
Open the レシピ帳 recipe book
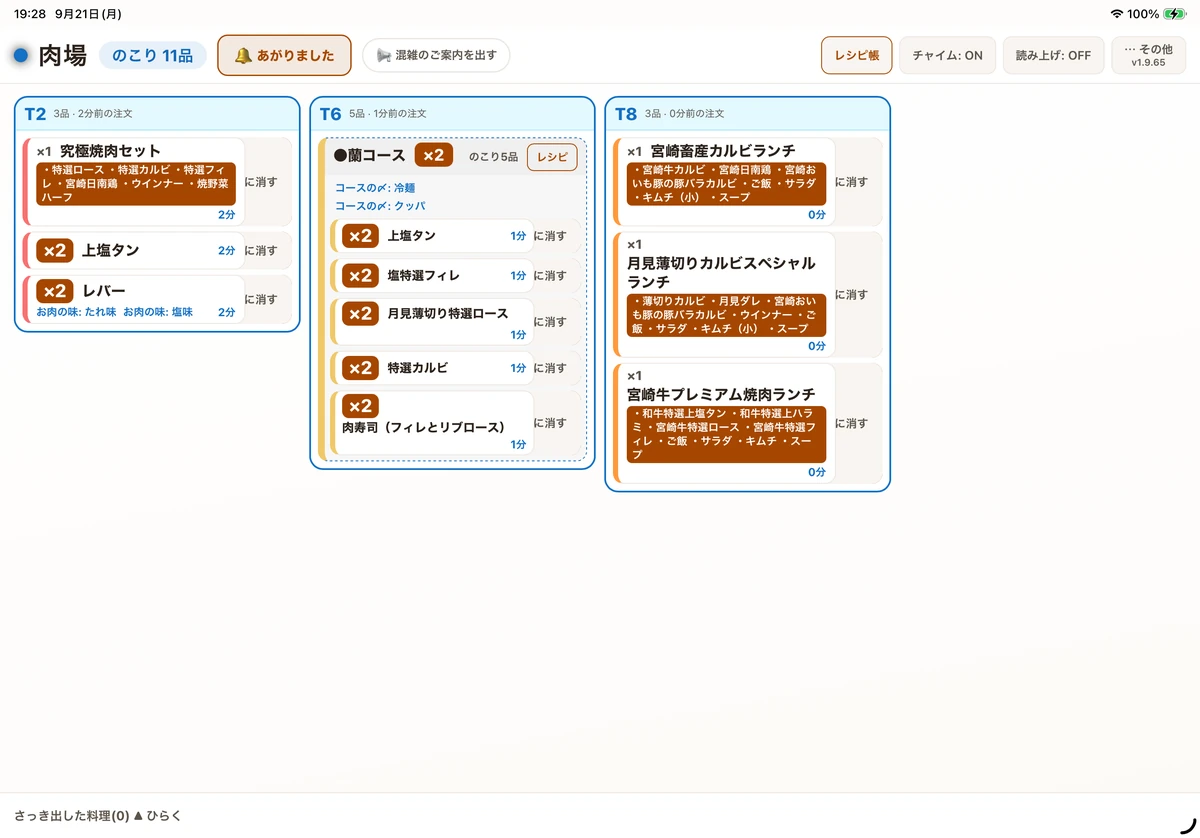click(856, 56)
